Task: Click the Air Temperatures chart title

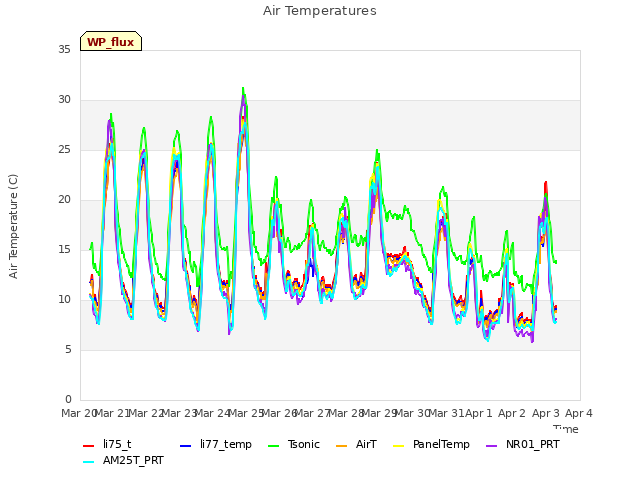Action: [x=320, y=11]
